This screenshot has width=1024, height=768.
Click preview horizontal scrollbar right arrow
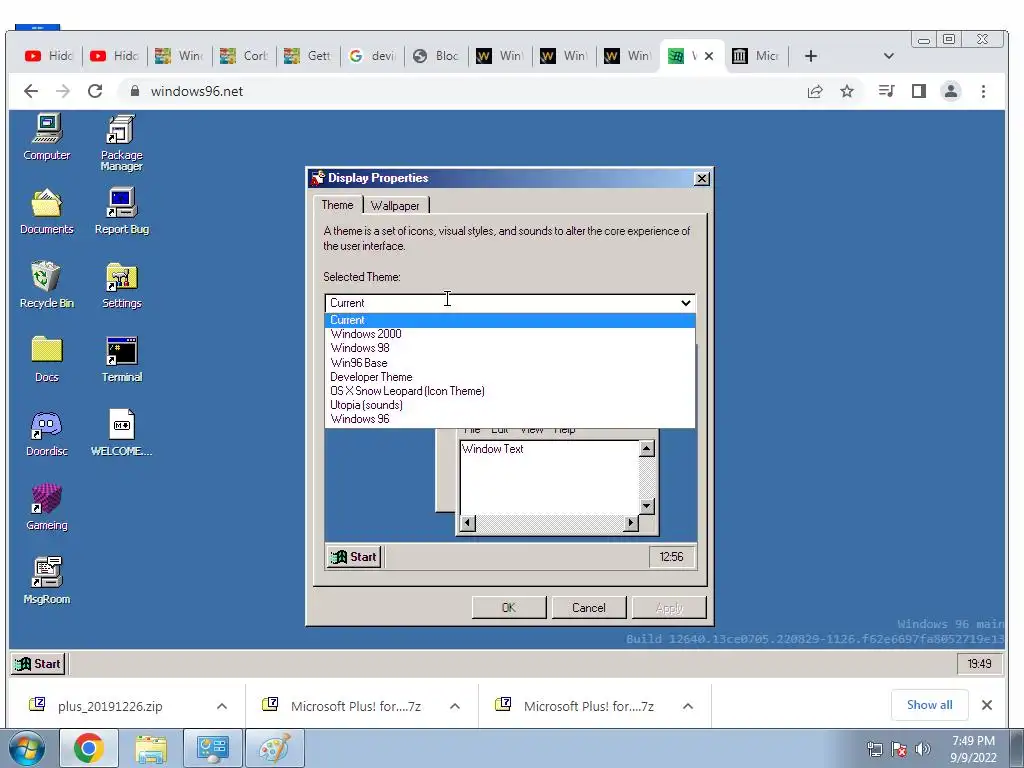630,522
